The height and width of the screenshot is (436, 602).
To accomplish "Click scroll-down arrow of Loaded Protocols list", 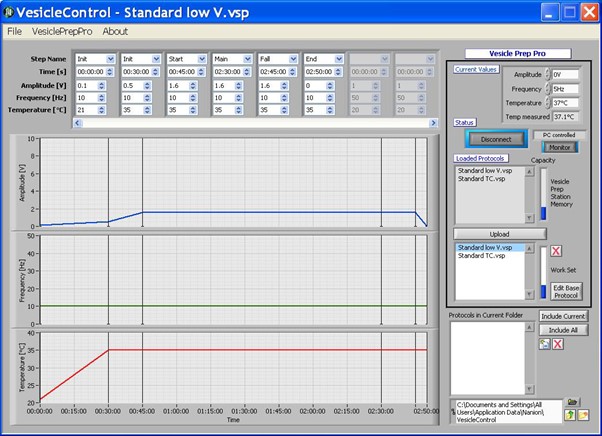I will click(529, 218).
